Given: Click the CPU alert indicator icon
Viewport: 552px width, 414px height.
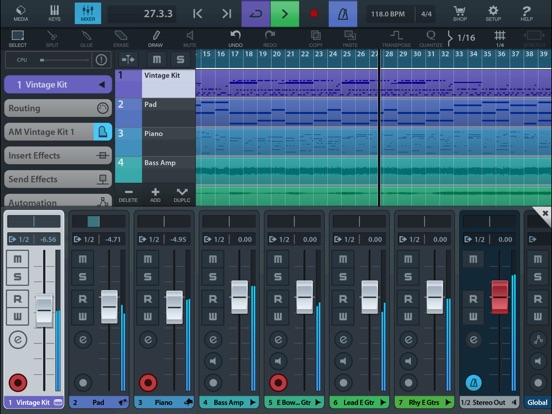Looking at the screenshot, I should coord(101,60).
